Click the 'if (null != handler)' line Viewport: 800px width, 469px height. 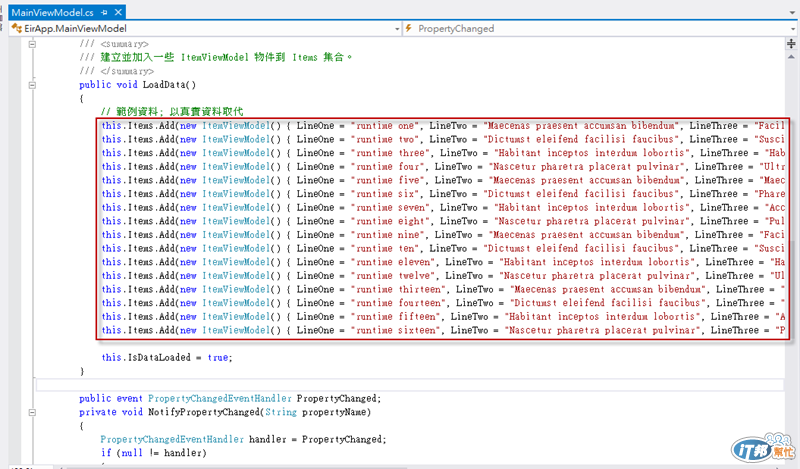coord(154,453)
